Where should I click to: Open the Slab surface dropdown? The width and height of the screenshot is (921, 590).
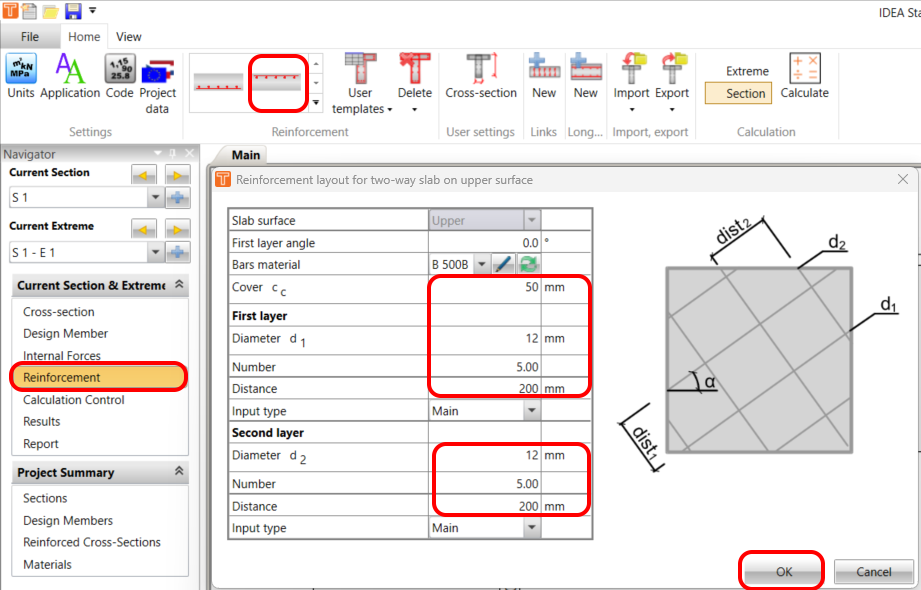click(530, 218)
